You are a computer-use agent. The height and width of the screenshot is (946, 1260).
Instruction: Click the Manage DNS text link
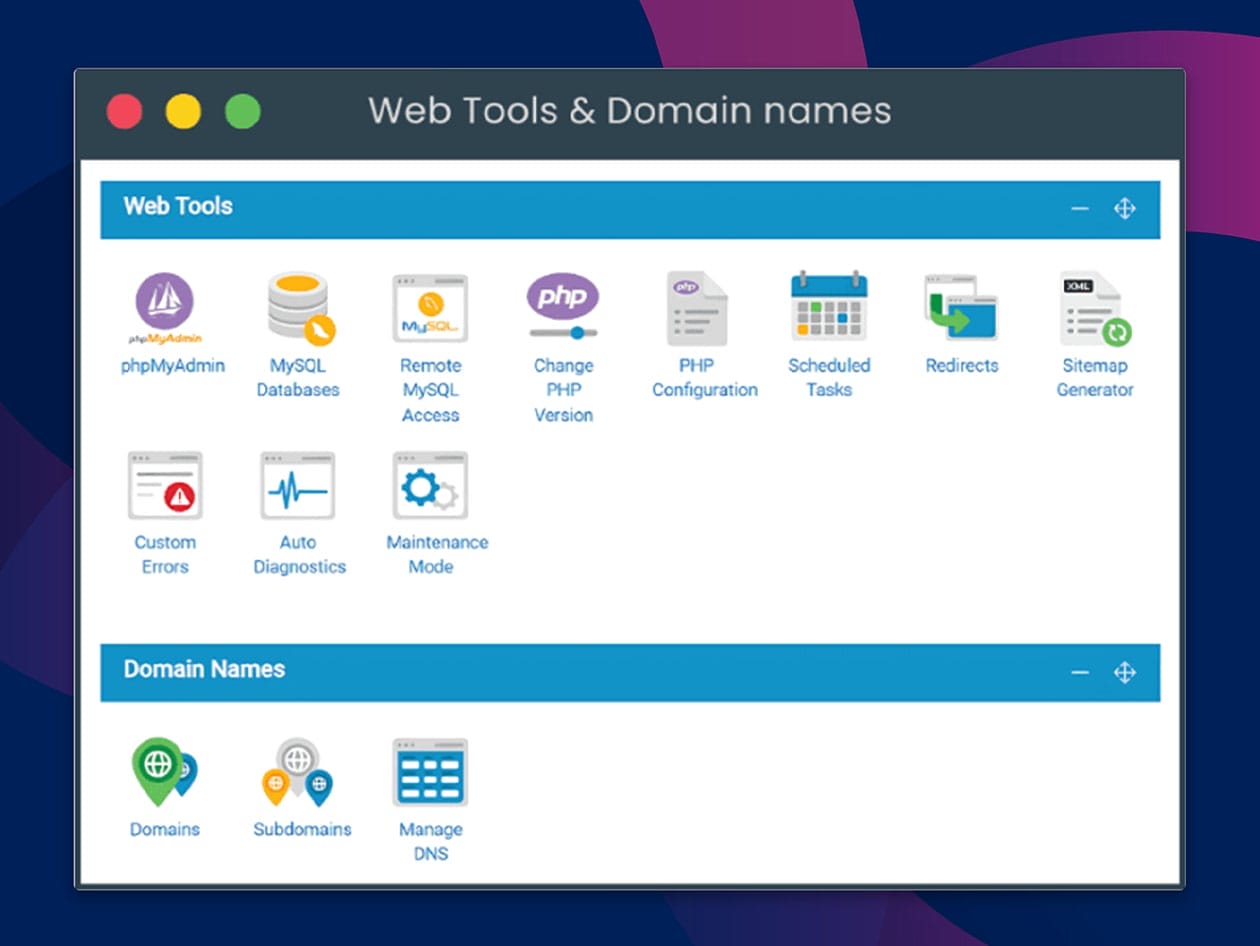click(x=430, y=841)
